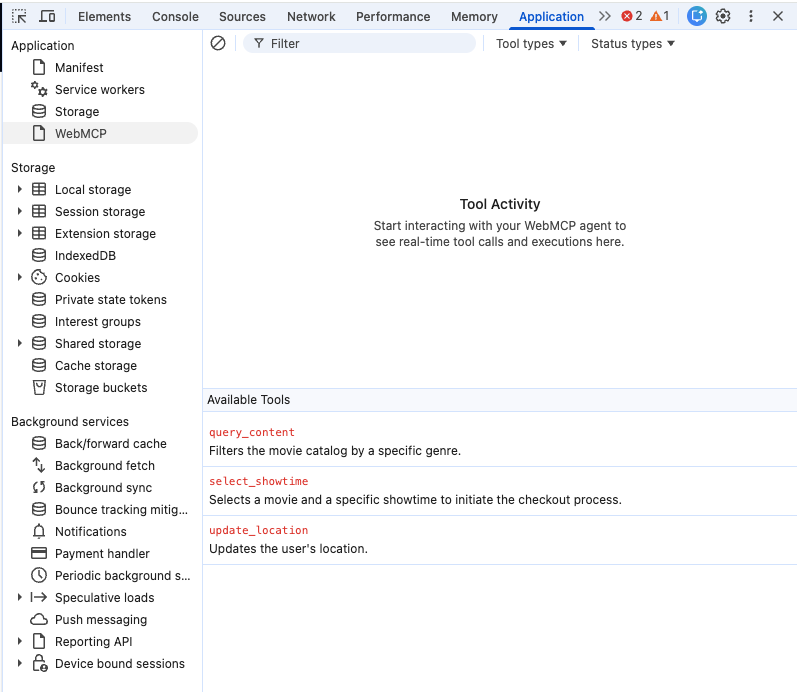Click the Session storage grid icon
Image resolution: width=797 pixels, height=692 pixels.
[x=39, y=211]
